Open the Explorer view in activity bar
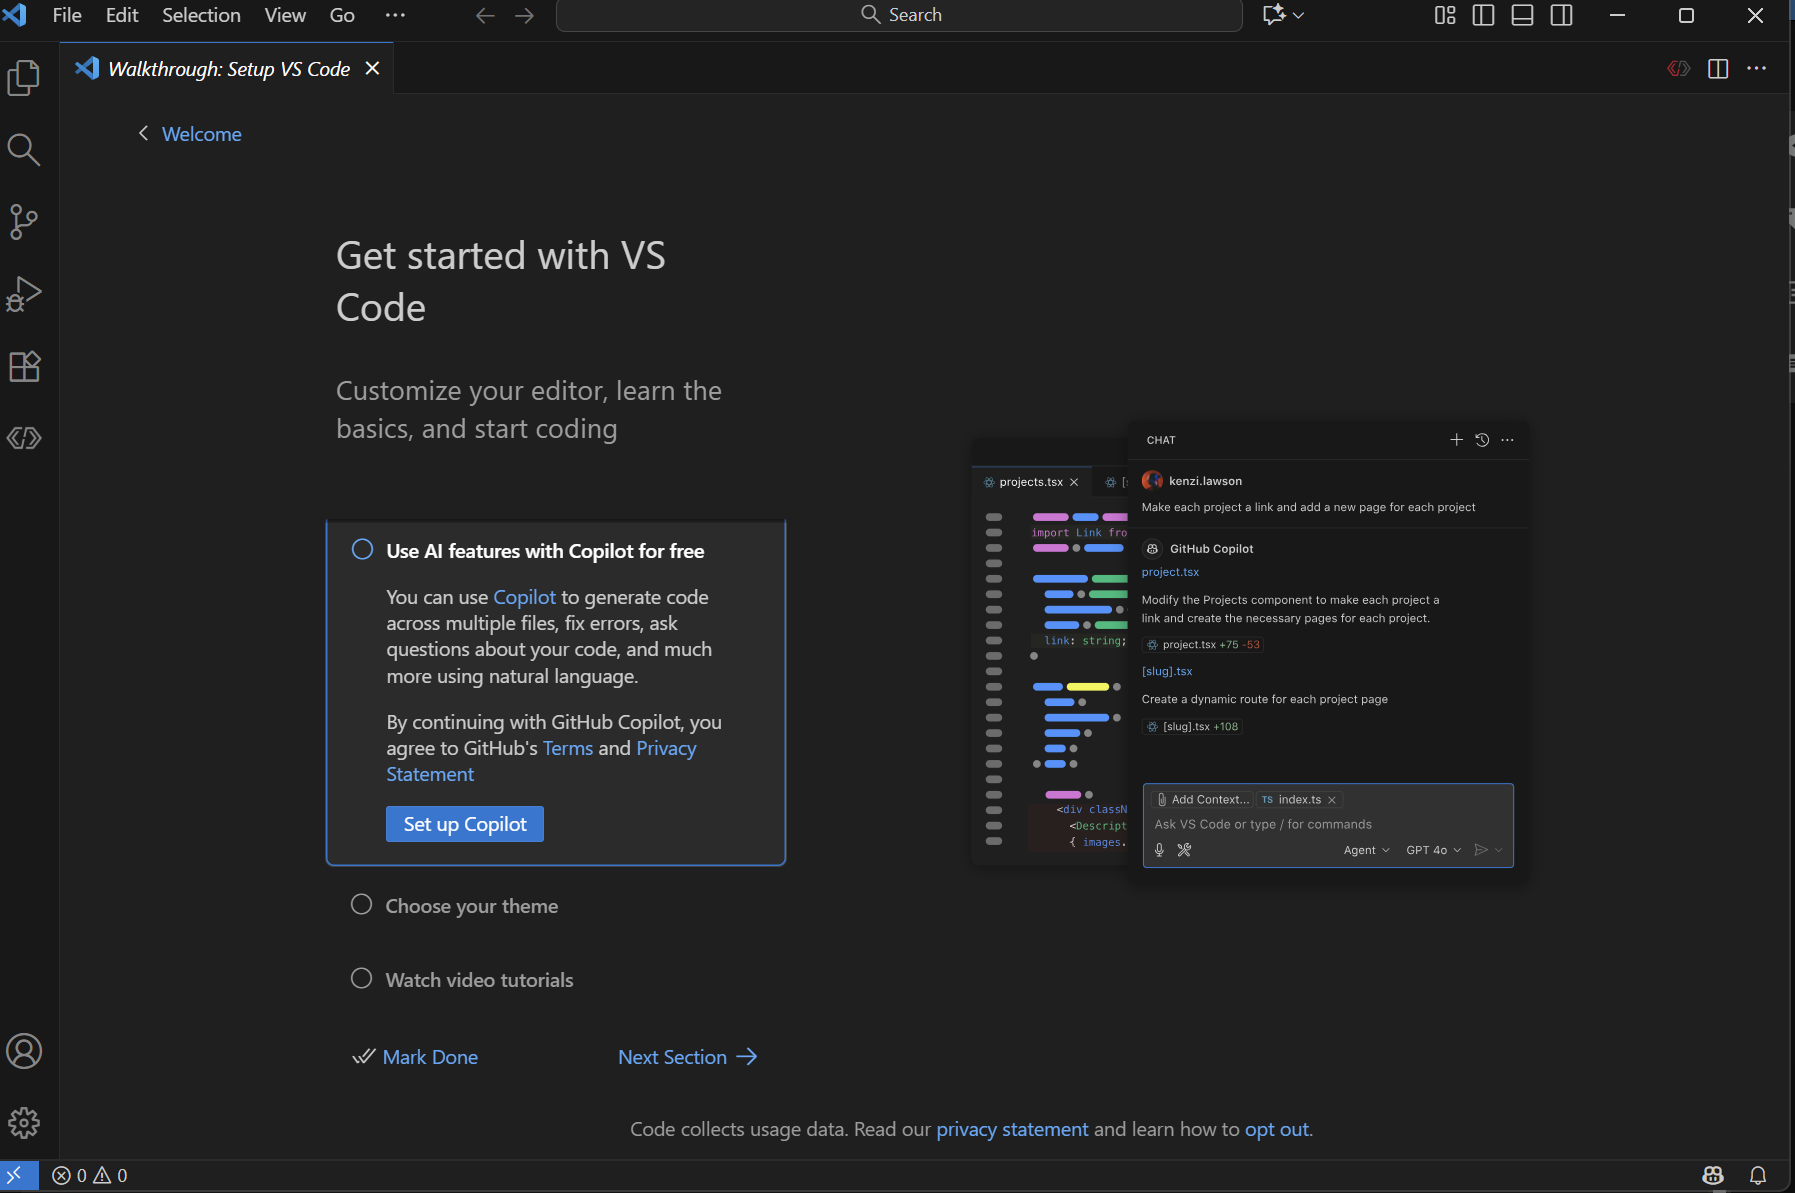Viewport: 1795px width, 1193px height. coord(24,78)
